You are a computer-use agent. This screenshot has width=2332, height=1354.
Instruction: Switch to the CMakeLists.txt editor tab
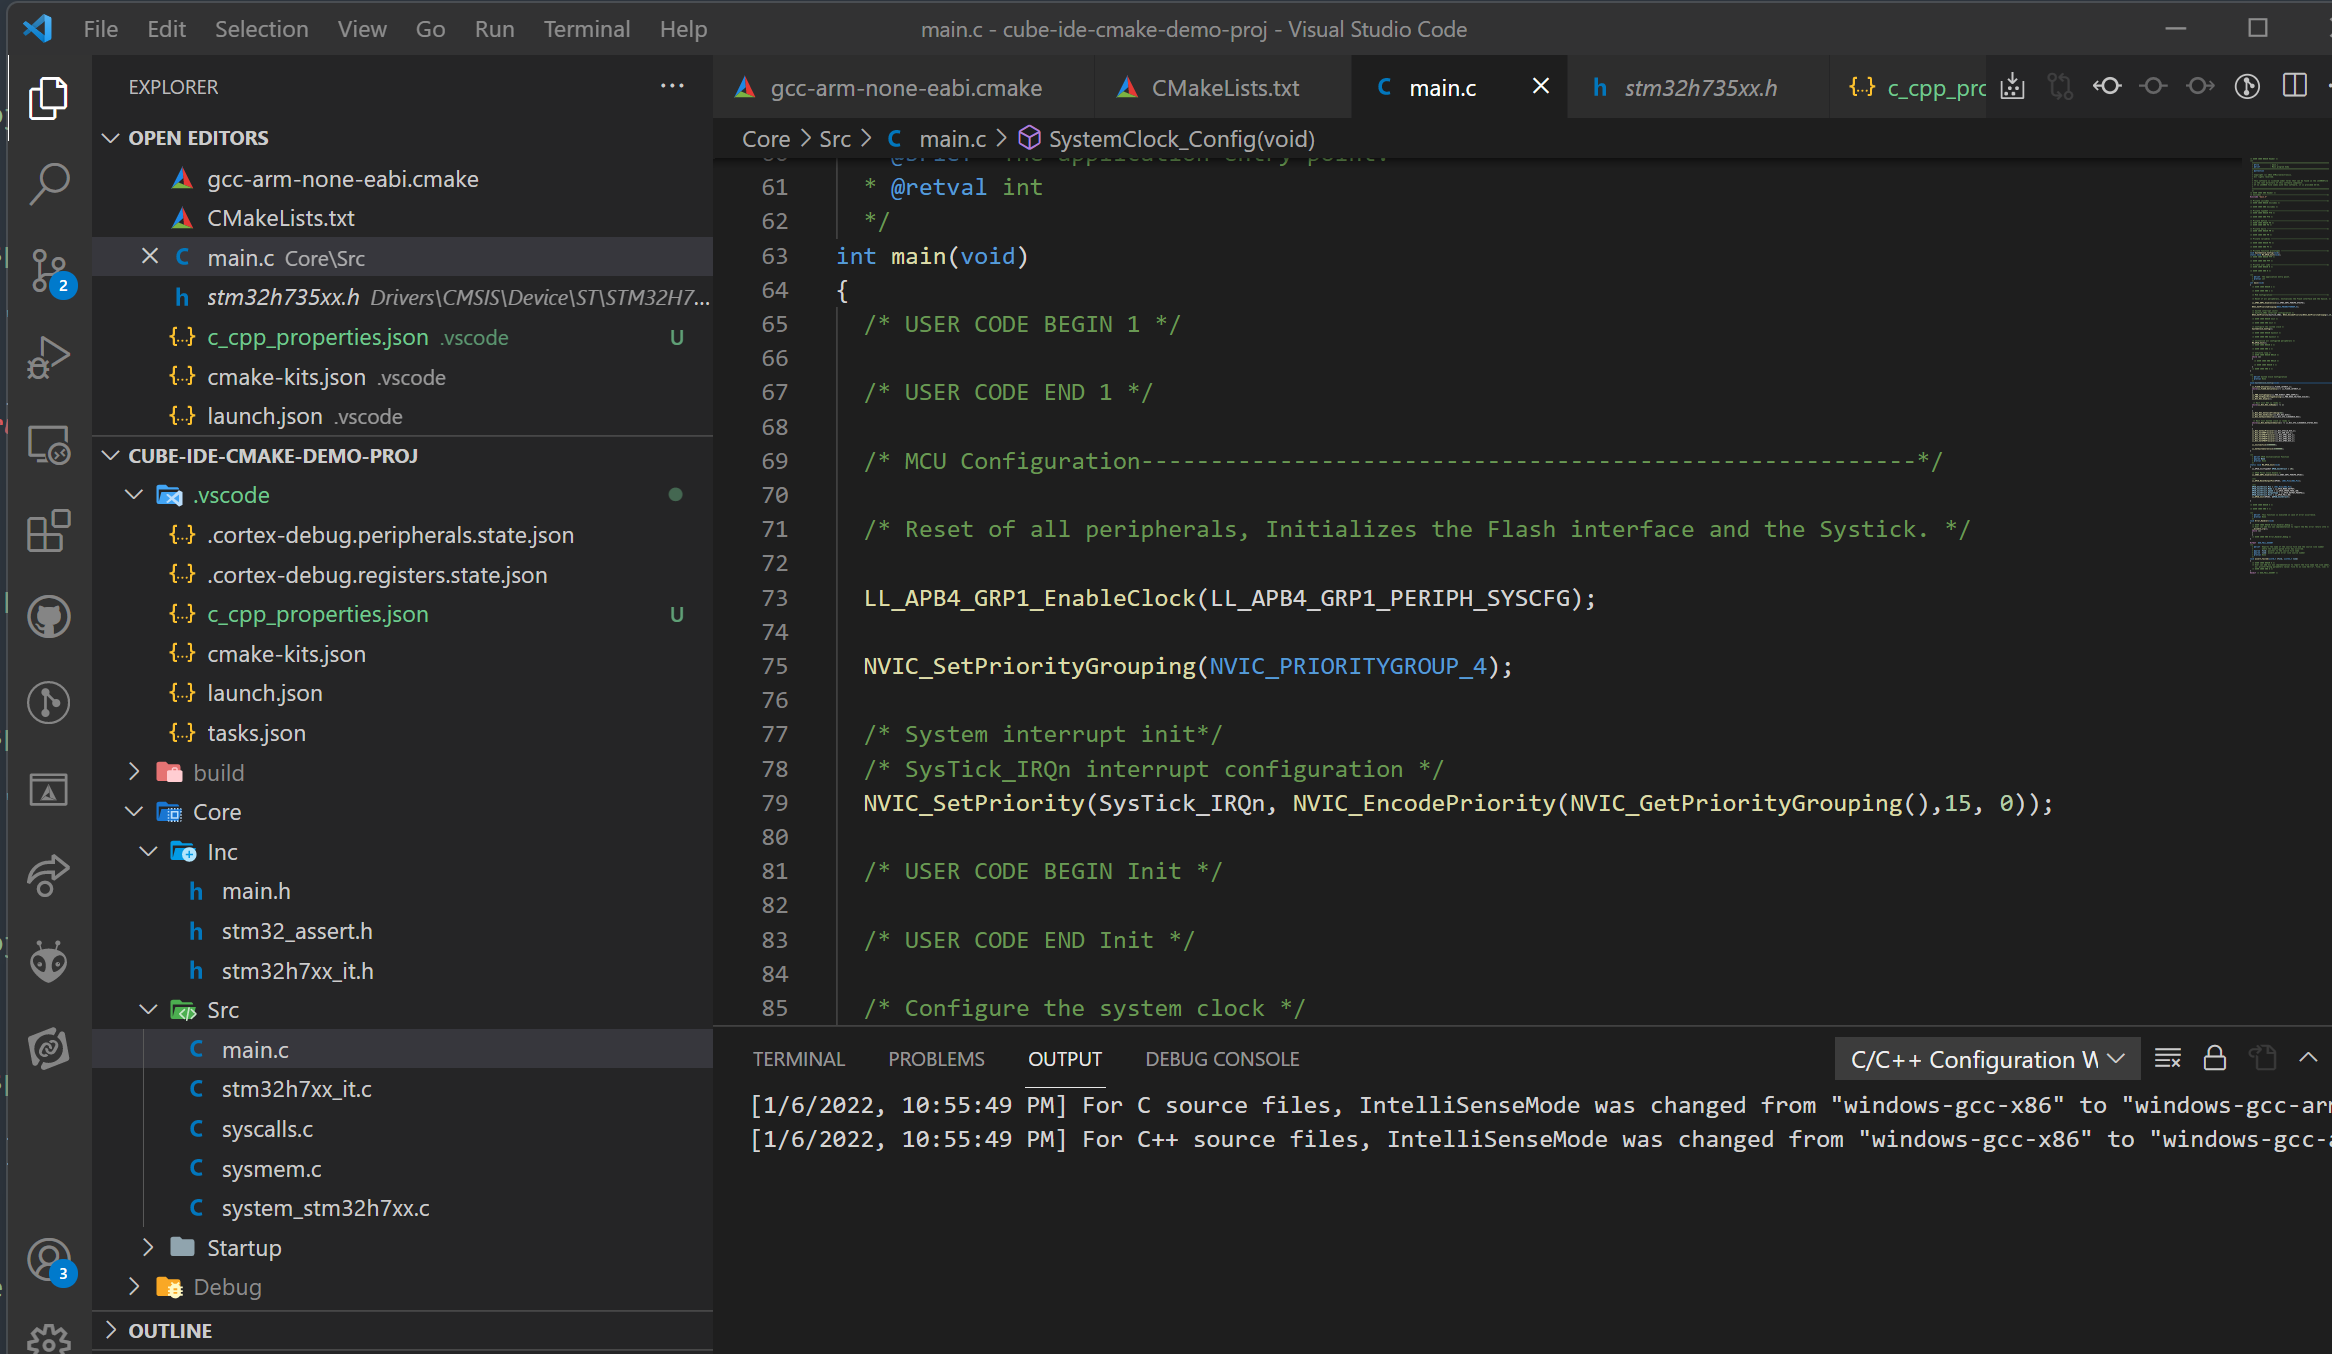tap(1224, 88)
